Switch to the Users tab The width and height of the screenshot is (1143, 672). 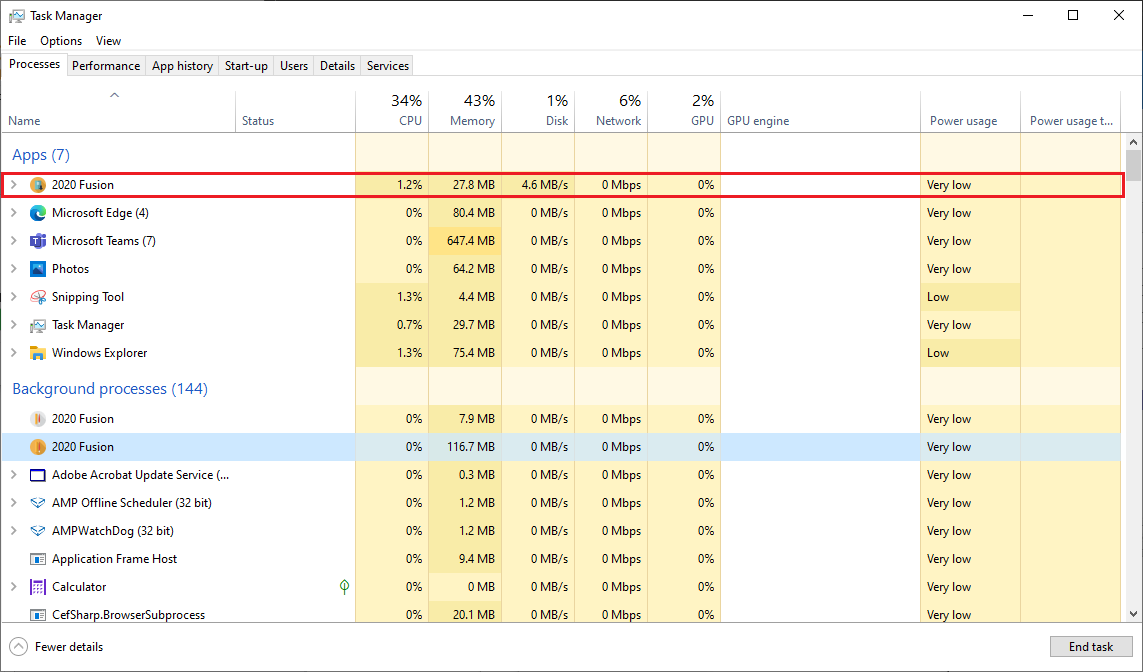tap(294, 66)
